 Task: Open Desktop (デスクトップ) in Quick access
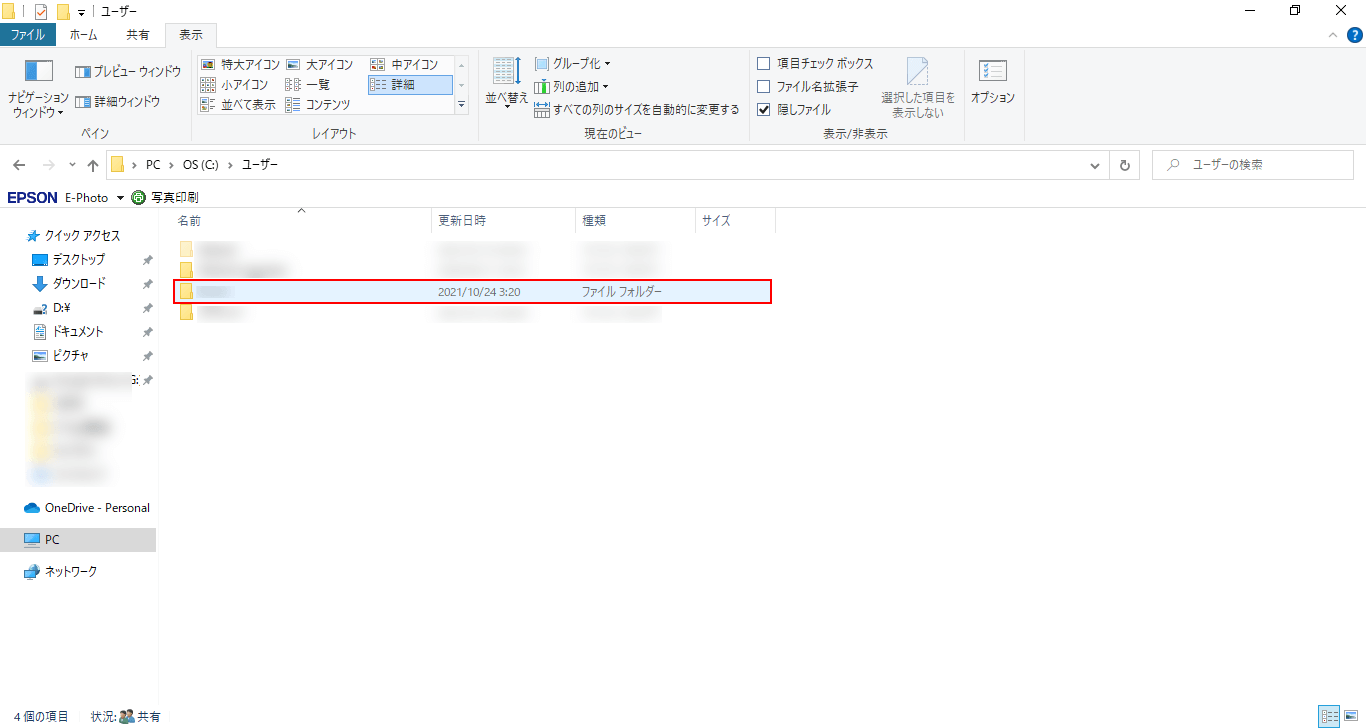(x=78, y=260)
